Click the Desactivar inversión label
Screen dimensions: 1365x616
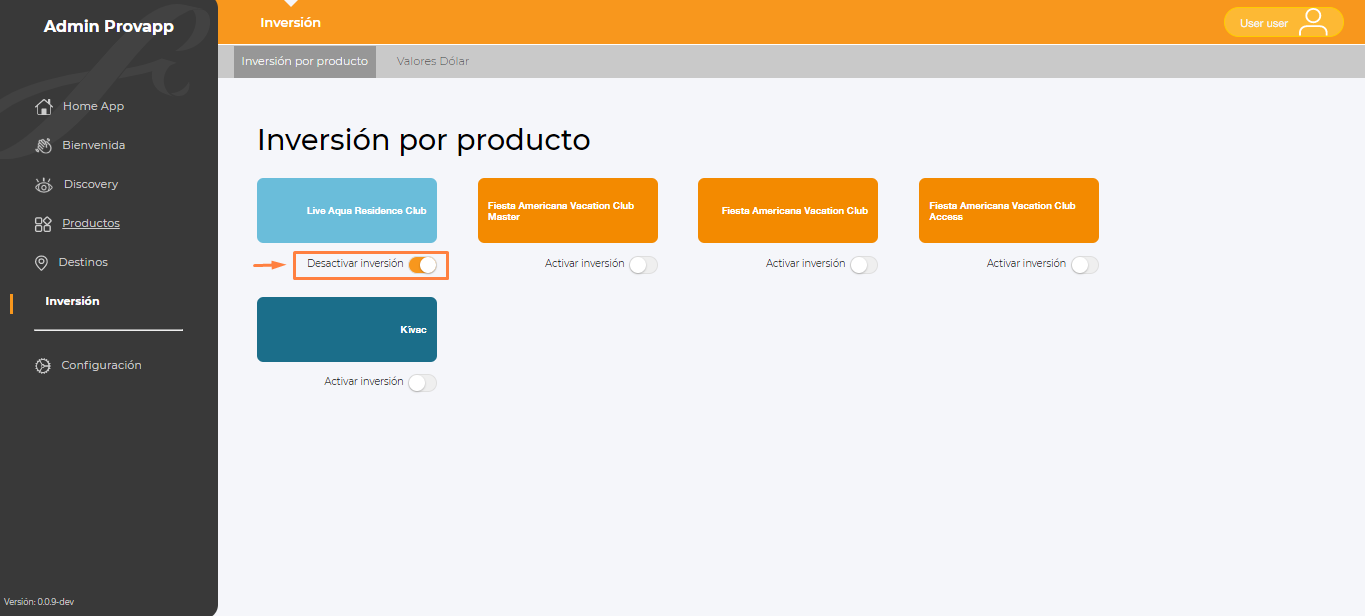pos(355,264)
